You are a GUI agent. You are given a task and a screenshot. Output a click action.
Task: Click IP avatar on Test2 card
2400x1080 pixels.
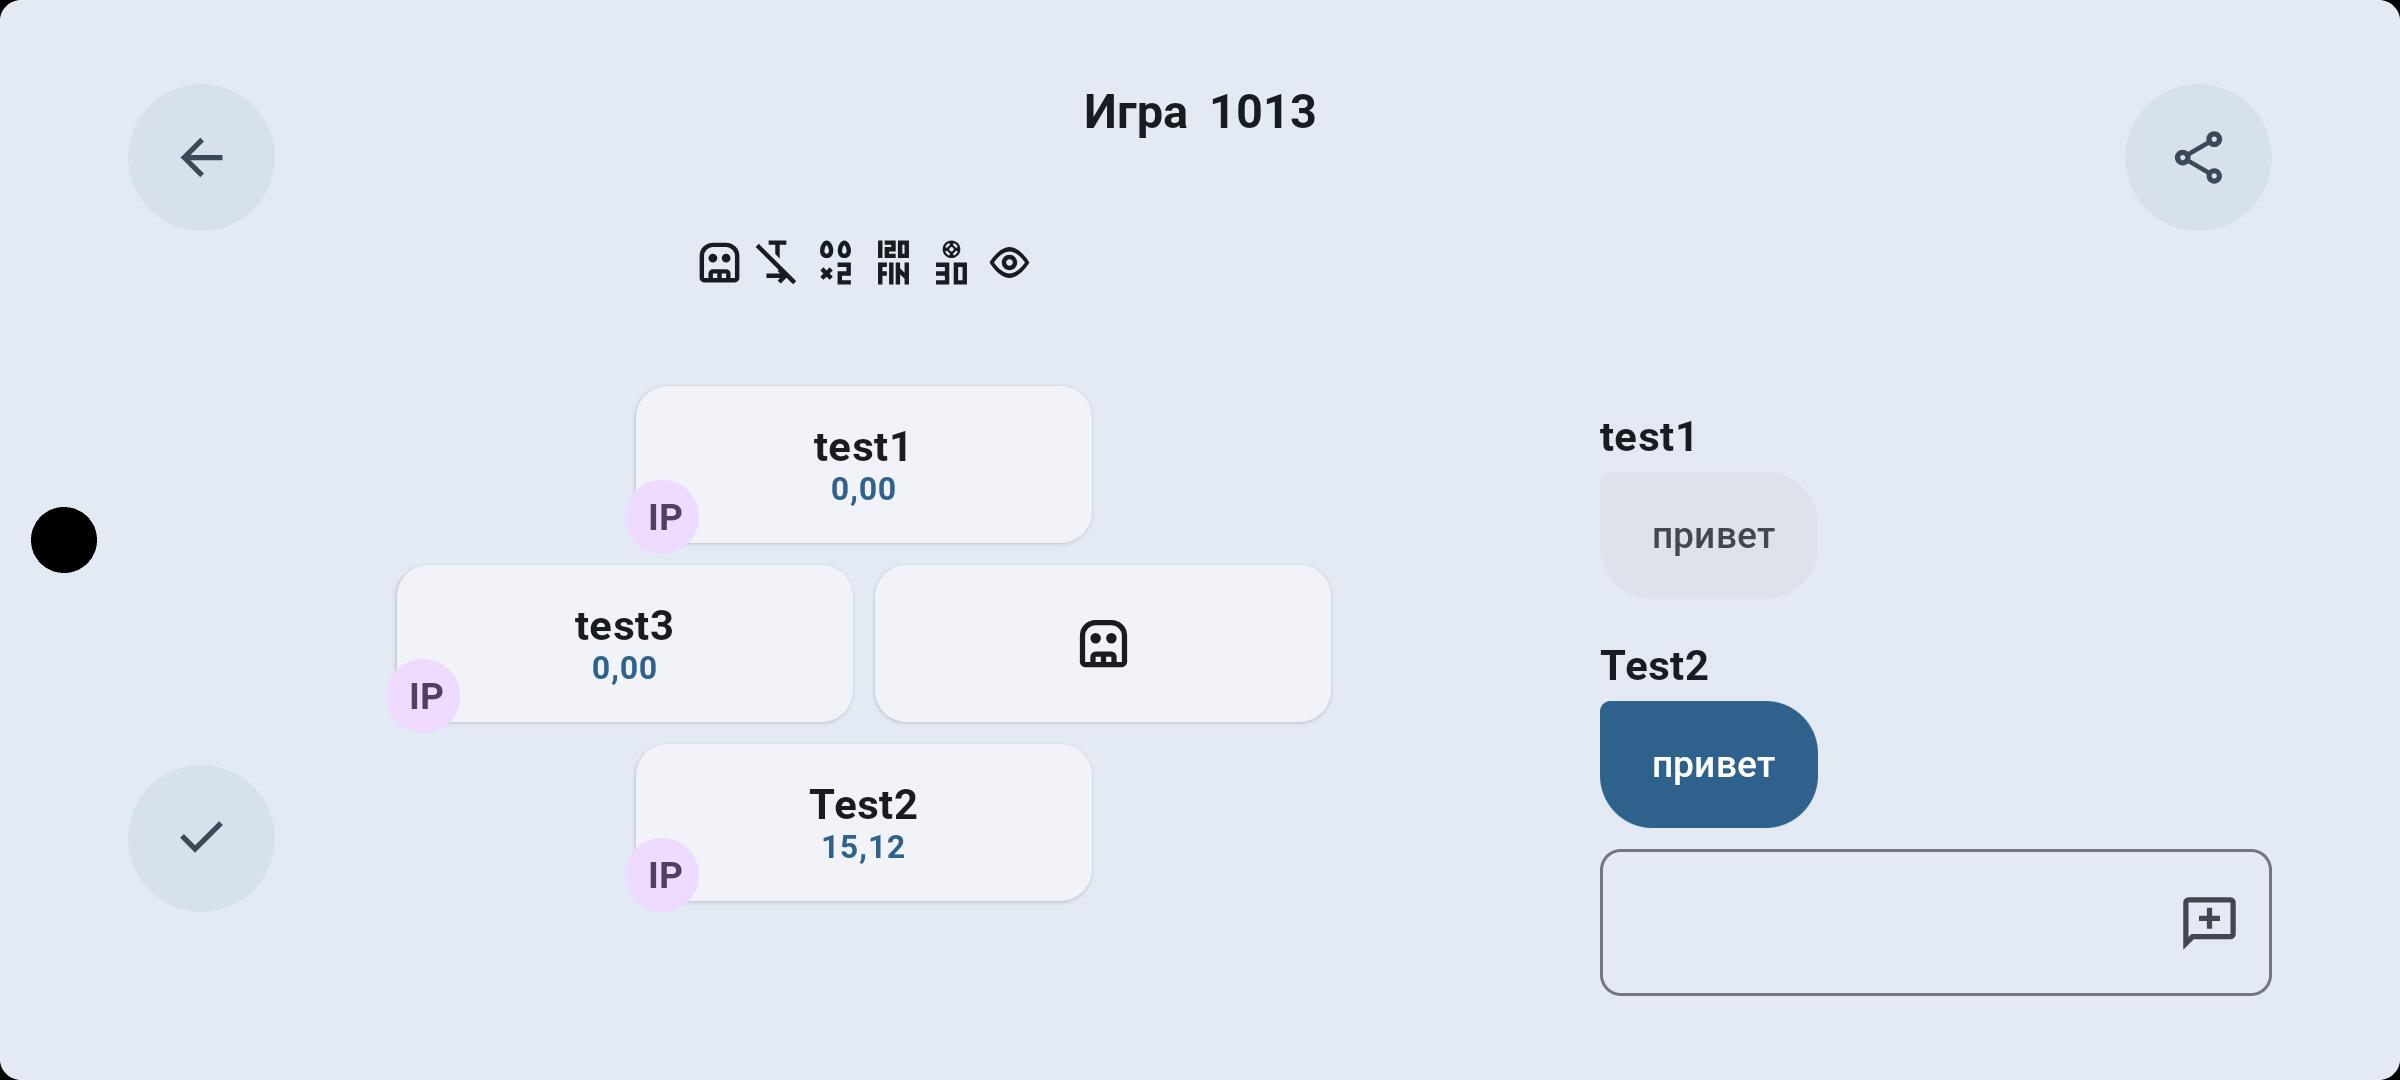coord(662,875)
